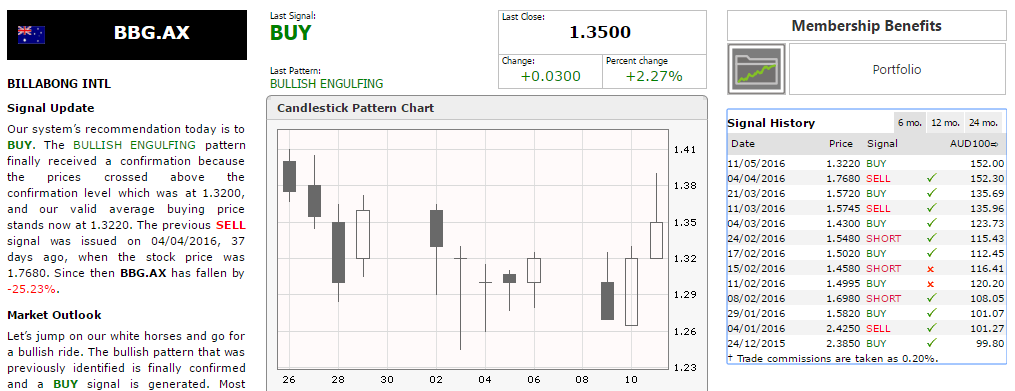Open the Portfolio membership benefit
The width and height of the screenshot is (1015, 391).
pos(897,69)
